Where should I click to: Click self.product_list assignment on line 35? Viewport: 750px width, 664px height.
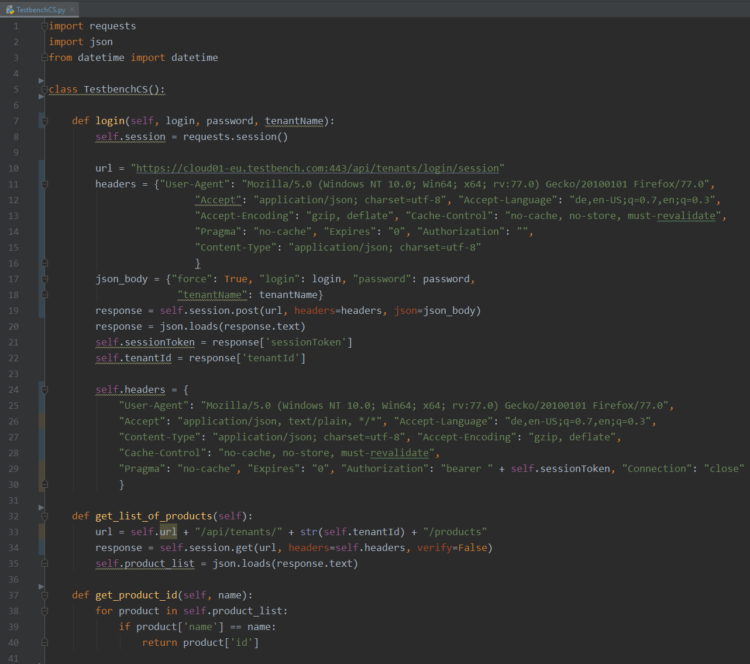pyautogui.click(x=145, y=564)
